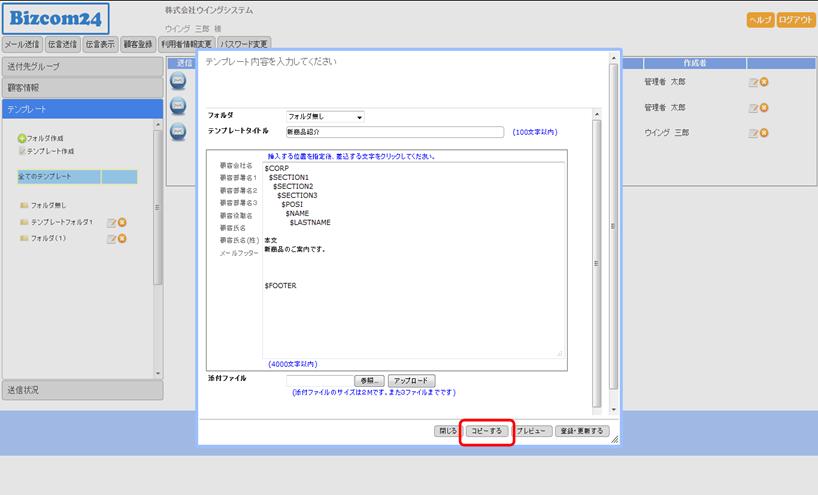The height and width of the screenshot is (495, 818).
Task: Expand the 送付先グループ accordion section
Action: point(81,66)
